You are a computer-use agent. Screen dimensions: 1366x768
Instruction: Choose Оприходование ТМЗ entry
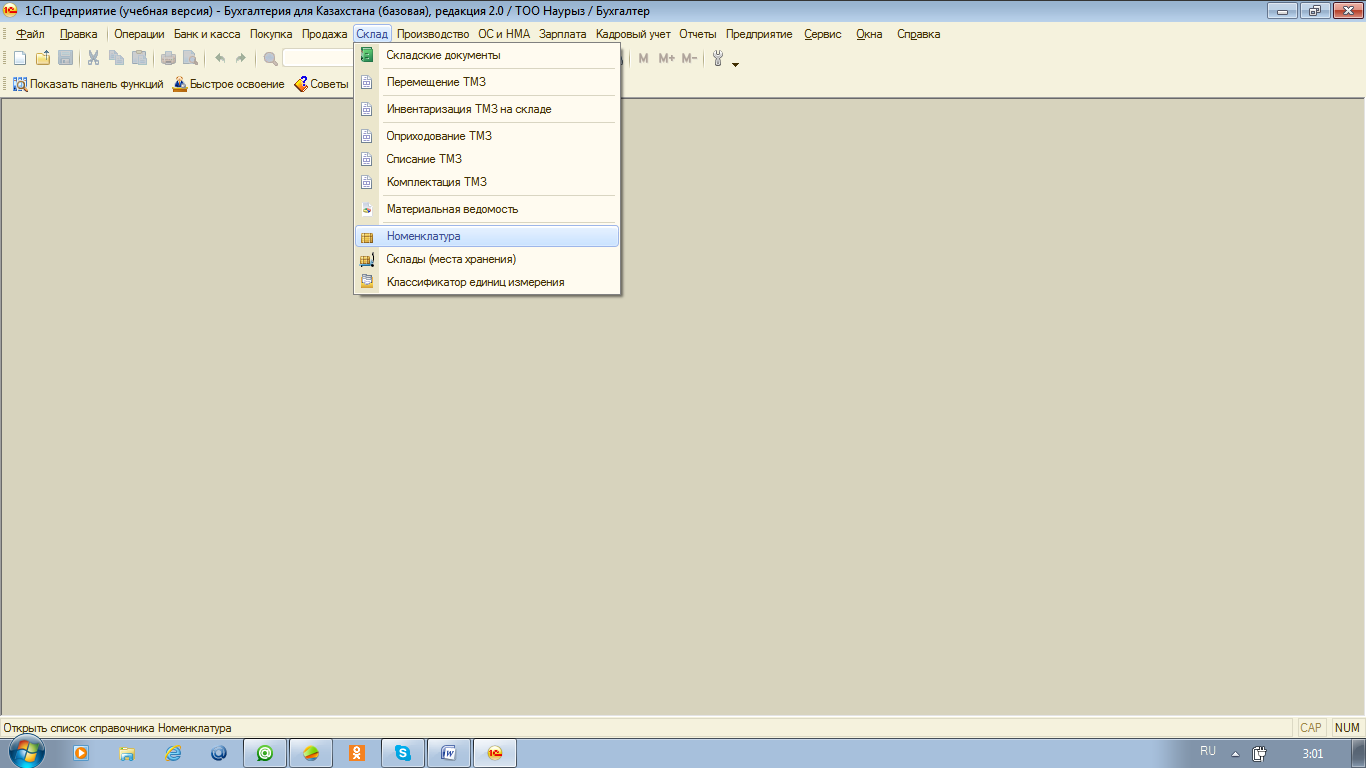487,136
